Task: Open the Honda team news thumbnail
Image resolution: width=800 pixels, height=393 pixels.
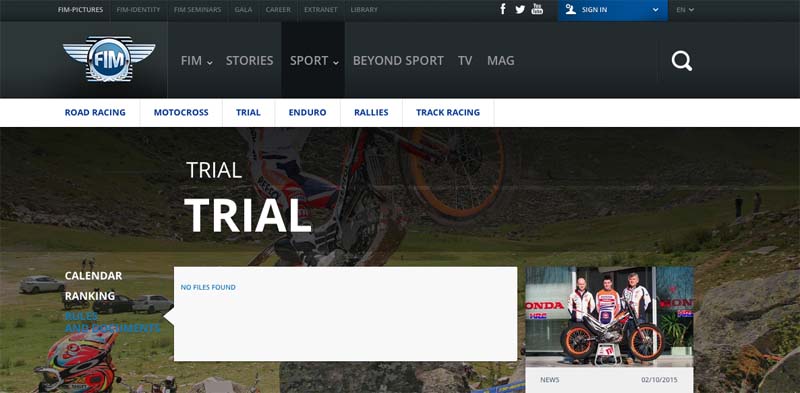Action: point(609,316)
